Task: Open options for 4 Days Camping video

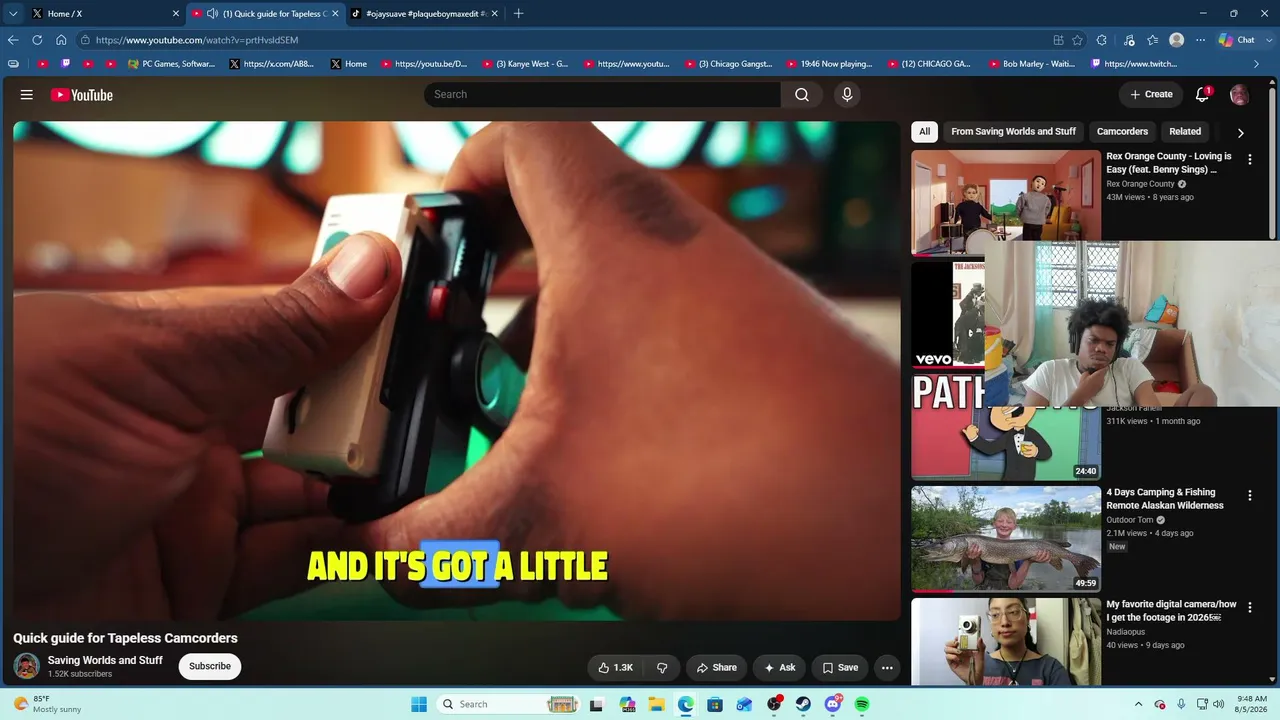Action: coord(1249,495)
